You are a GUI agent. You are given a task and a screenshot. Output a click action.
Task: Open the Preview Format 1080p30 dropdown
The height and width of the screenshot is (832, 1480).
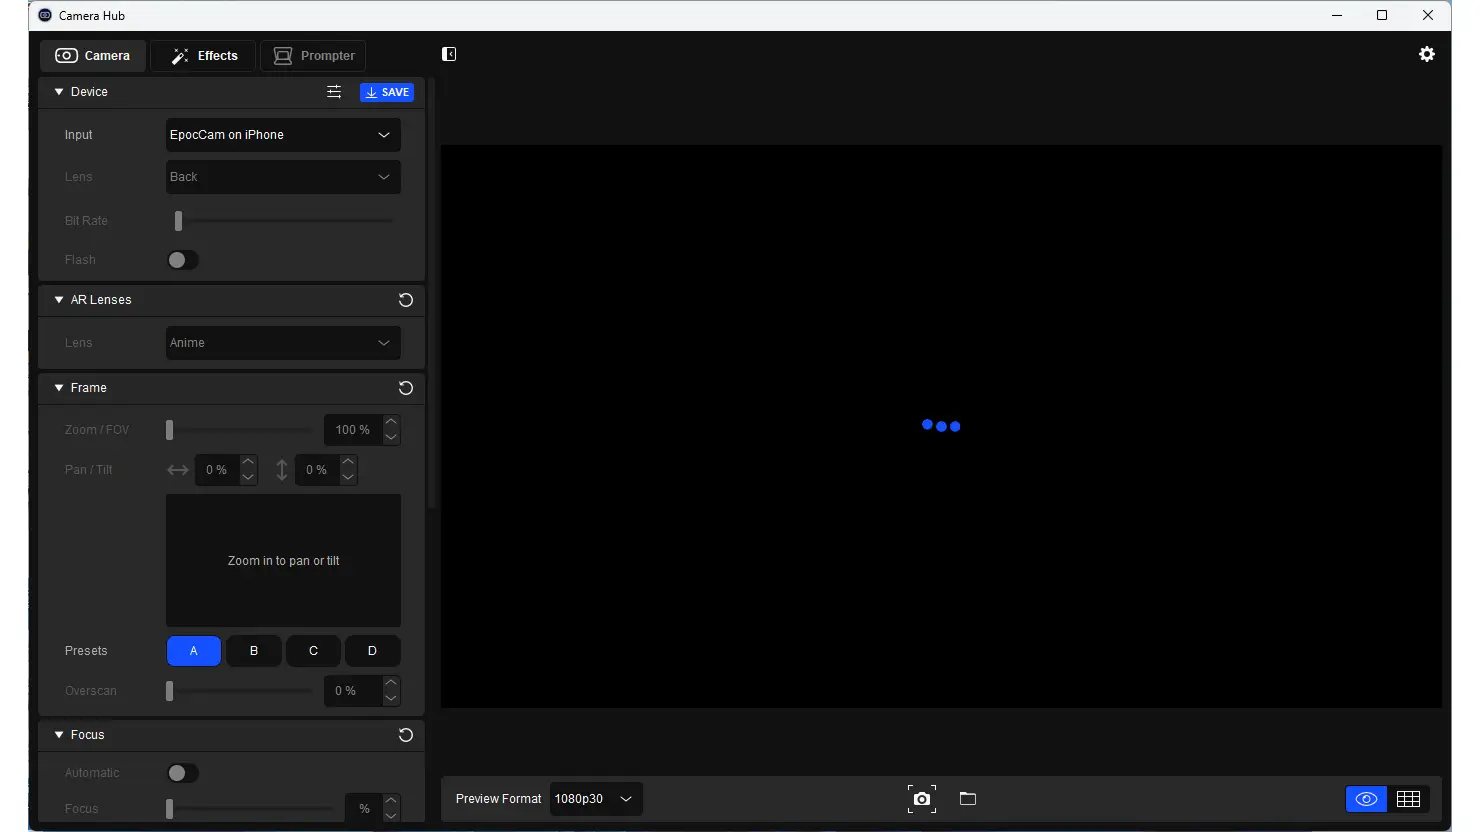coord(595,799)
